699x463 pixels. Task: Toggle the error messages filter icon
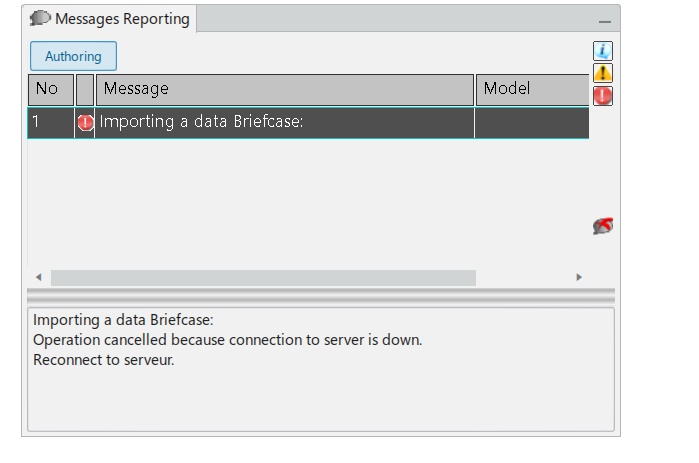pos(603,96)
